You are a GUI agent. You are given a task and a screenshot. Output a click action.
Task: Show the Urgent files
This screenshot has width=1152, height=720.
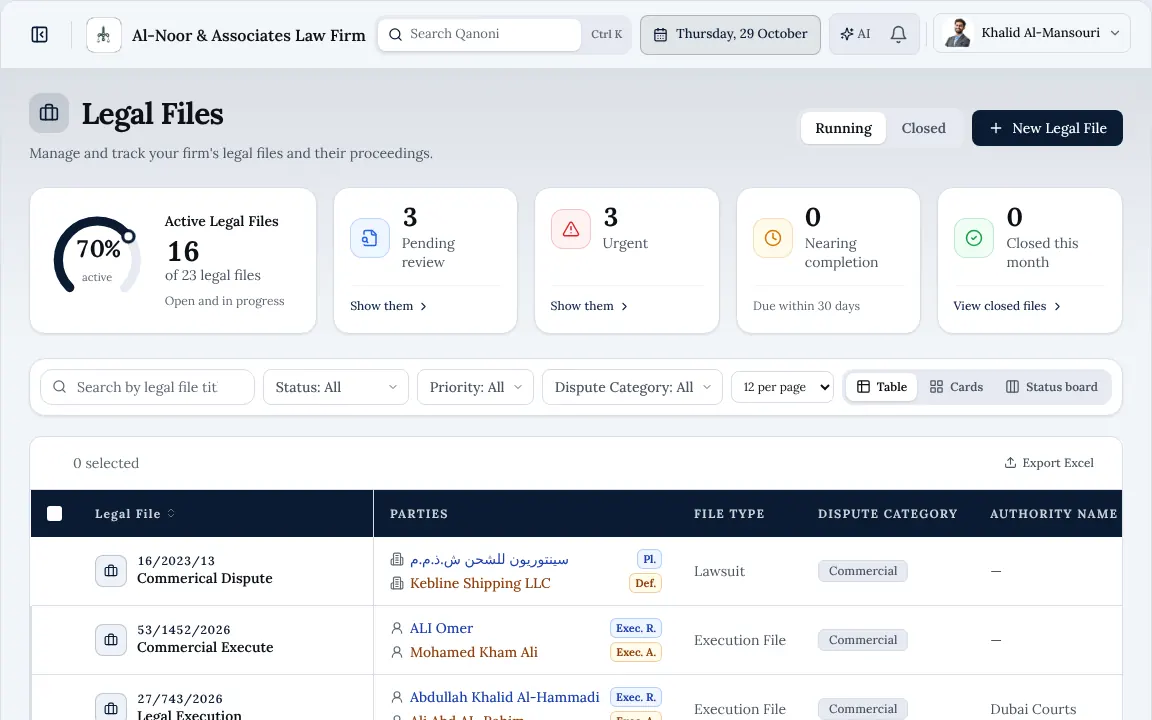(589, 306)
